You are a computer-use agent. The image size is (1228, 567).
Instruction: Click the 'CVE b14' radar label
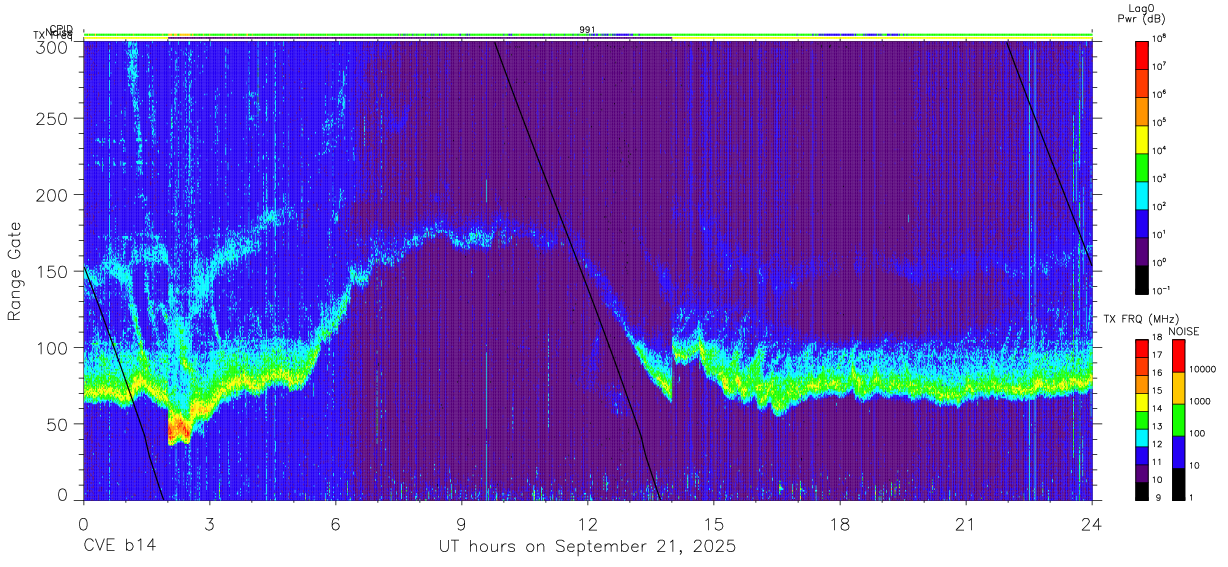(119, 547)
